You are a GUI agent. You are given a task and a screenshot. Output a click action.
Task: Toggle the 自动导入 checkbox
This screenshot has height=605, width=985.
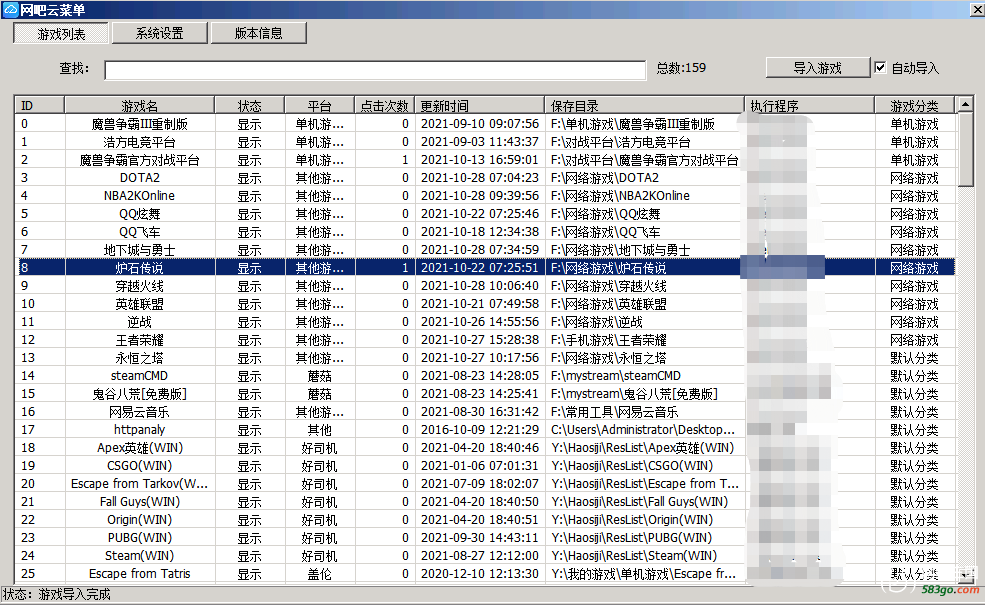880,67
